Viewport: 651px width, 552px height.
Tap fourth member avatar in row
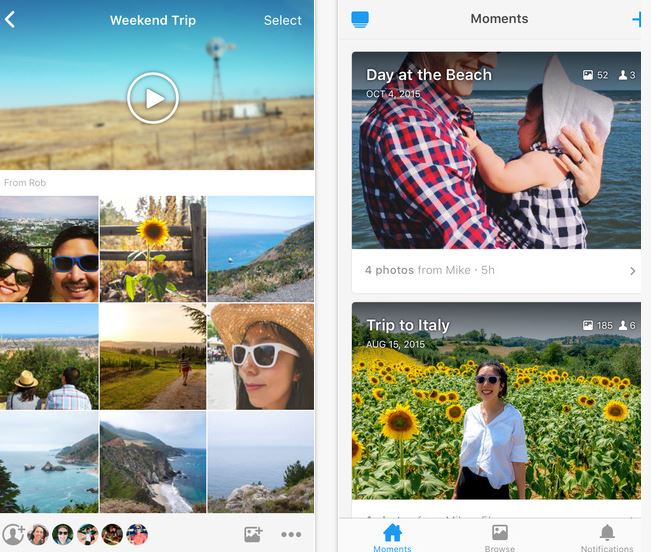coord(112,534)
